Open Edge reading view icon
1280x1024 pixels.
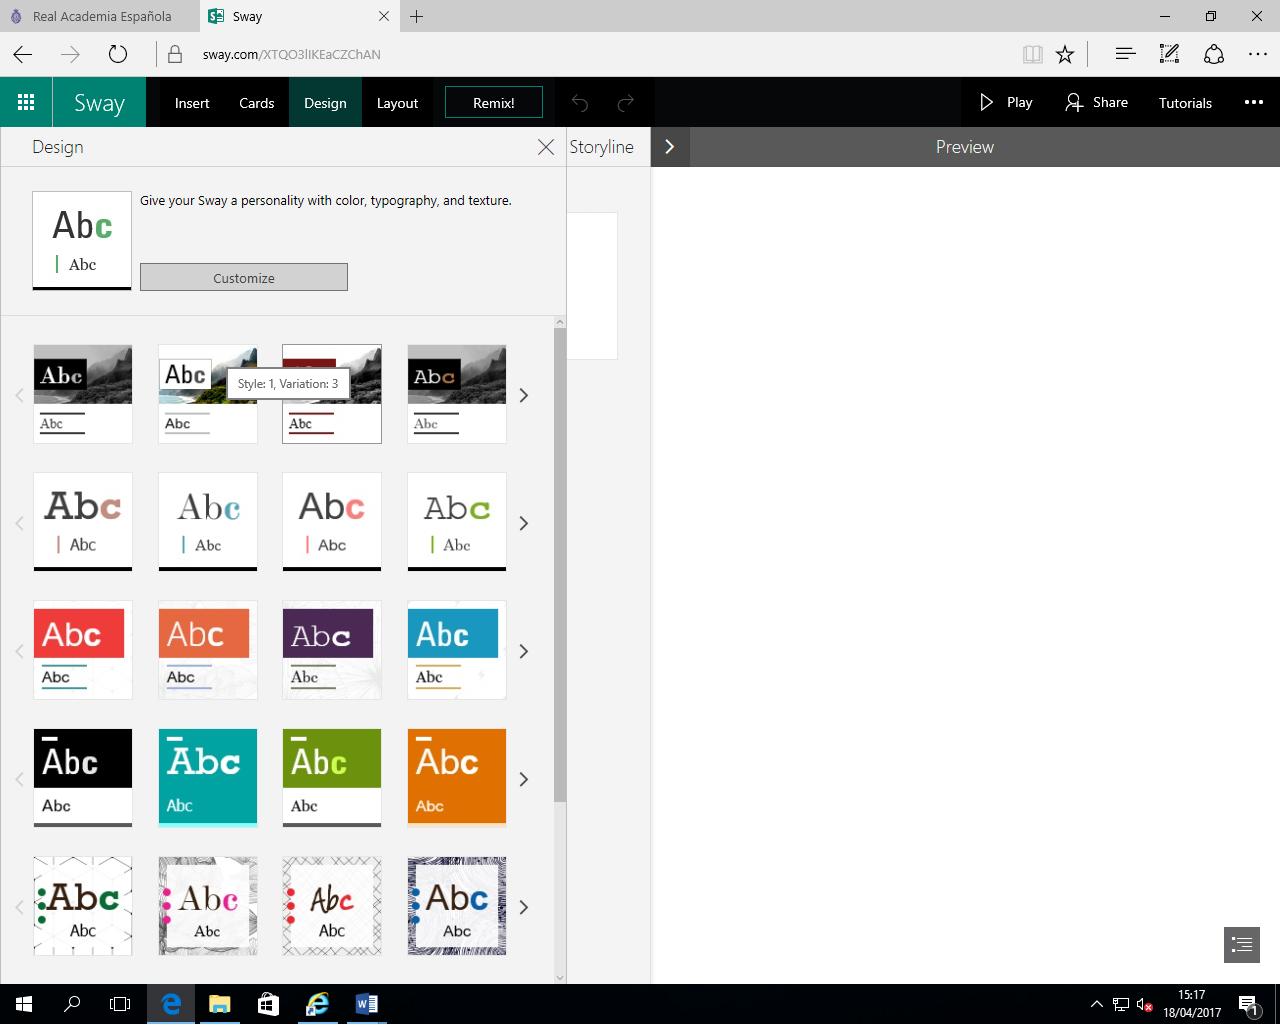click(x=1033, y=54)
